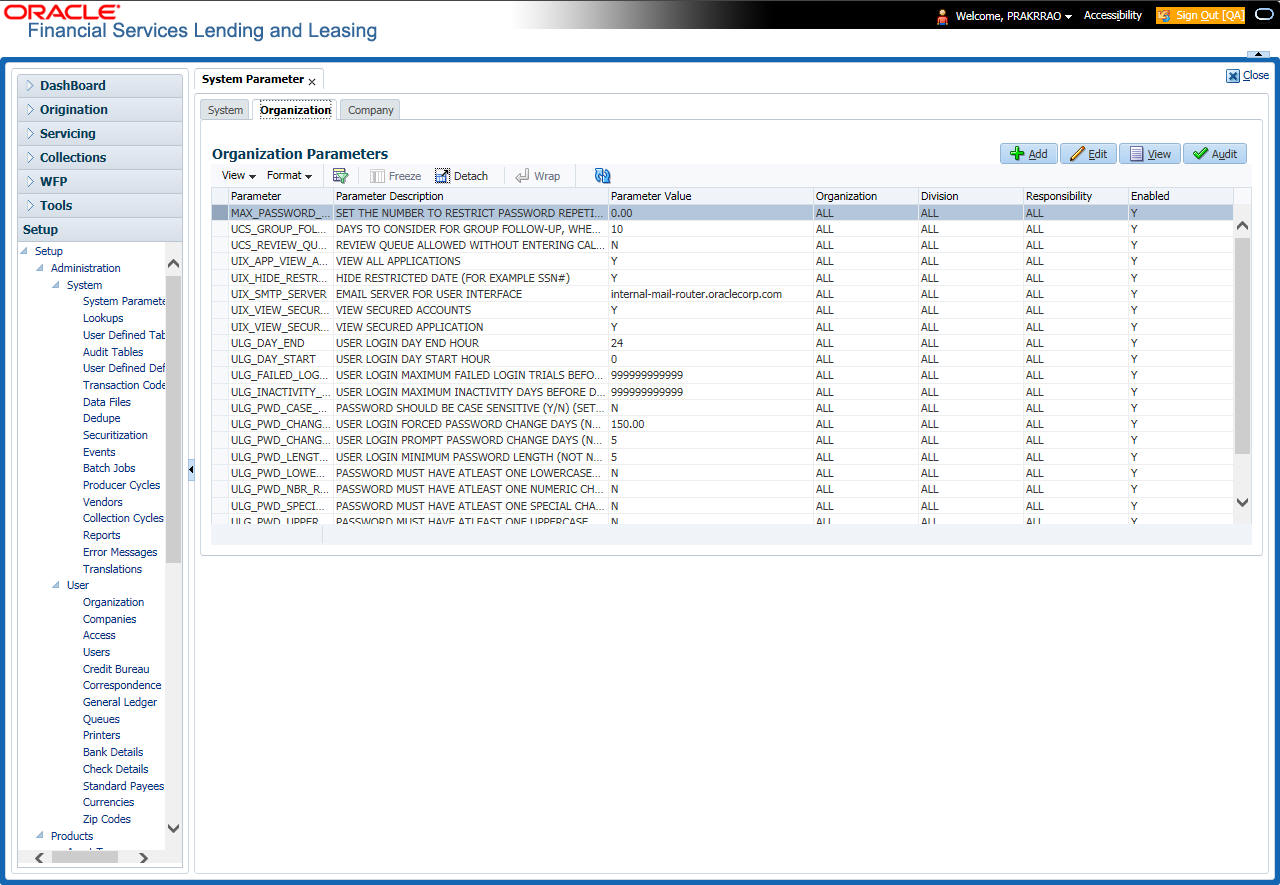Click the Query By Example toolbar icon
Image resolution: width=1280 pixels, height=885 pixels.
tap(340, 175)
